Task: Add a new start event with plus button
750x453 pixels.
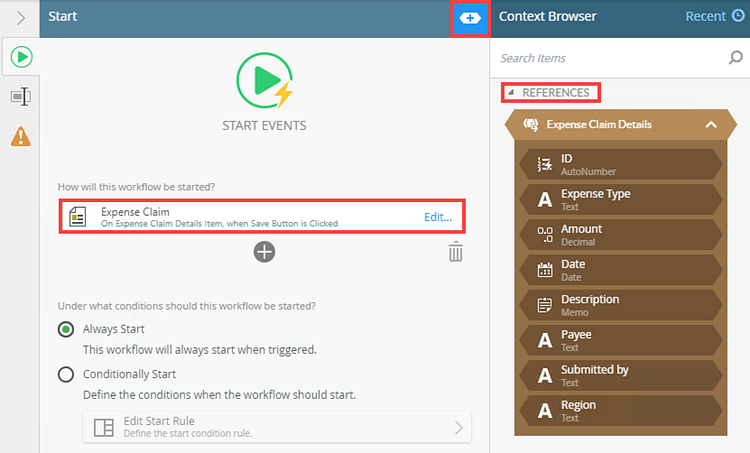Action: (x=264, y=252)
